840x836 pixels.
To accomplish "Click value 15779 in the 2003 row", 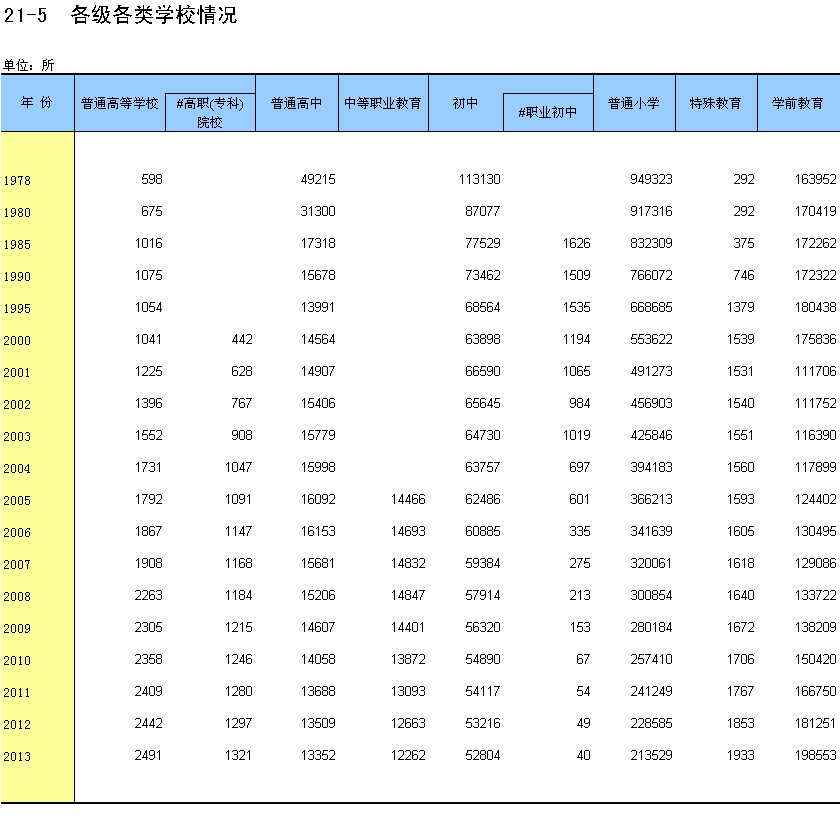I will tap(318, 435).
